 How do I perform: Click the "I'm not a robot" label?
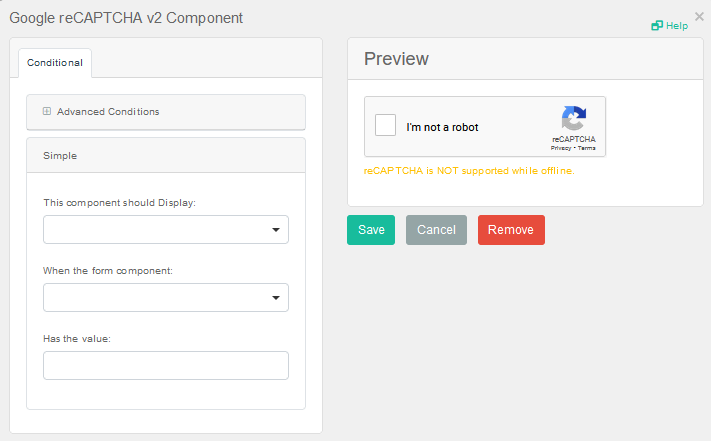[x=442, y=127]
